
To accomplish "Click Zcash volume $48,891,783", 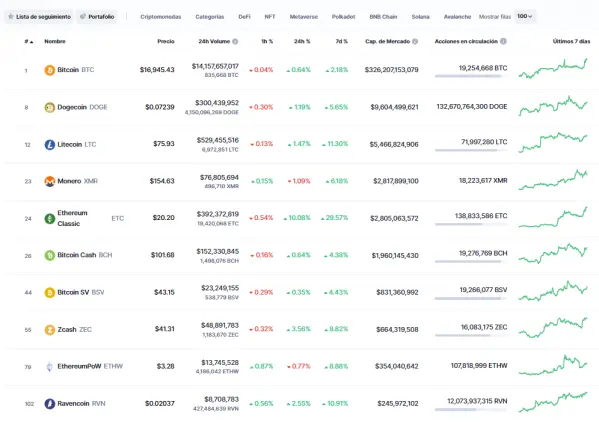I will [x=220, y=325].
